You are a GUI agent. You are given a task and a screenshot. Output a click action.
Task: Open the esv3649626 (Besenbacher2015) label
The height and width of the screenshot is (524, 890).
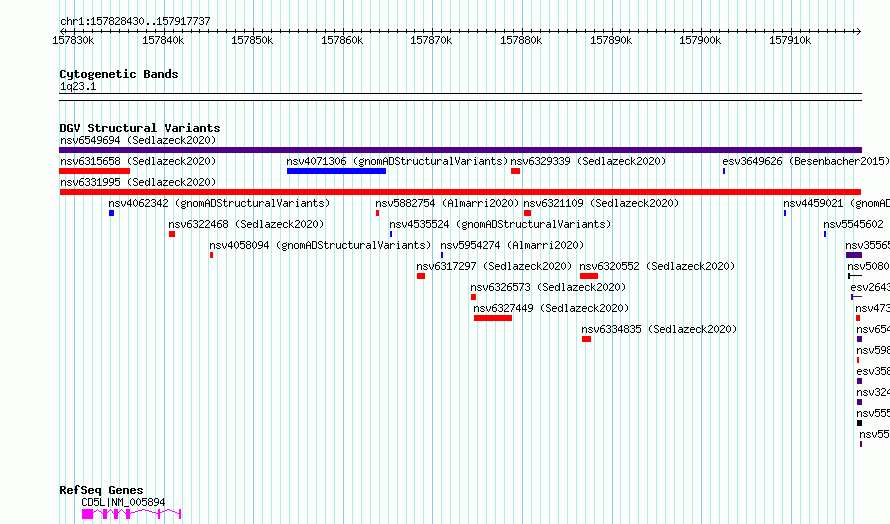805,161
